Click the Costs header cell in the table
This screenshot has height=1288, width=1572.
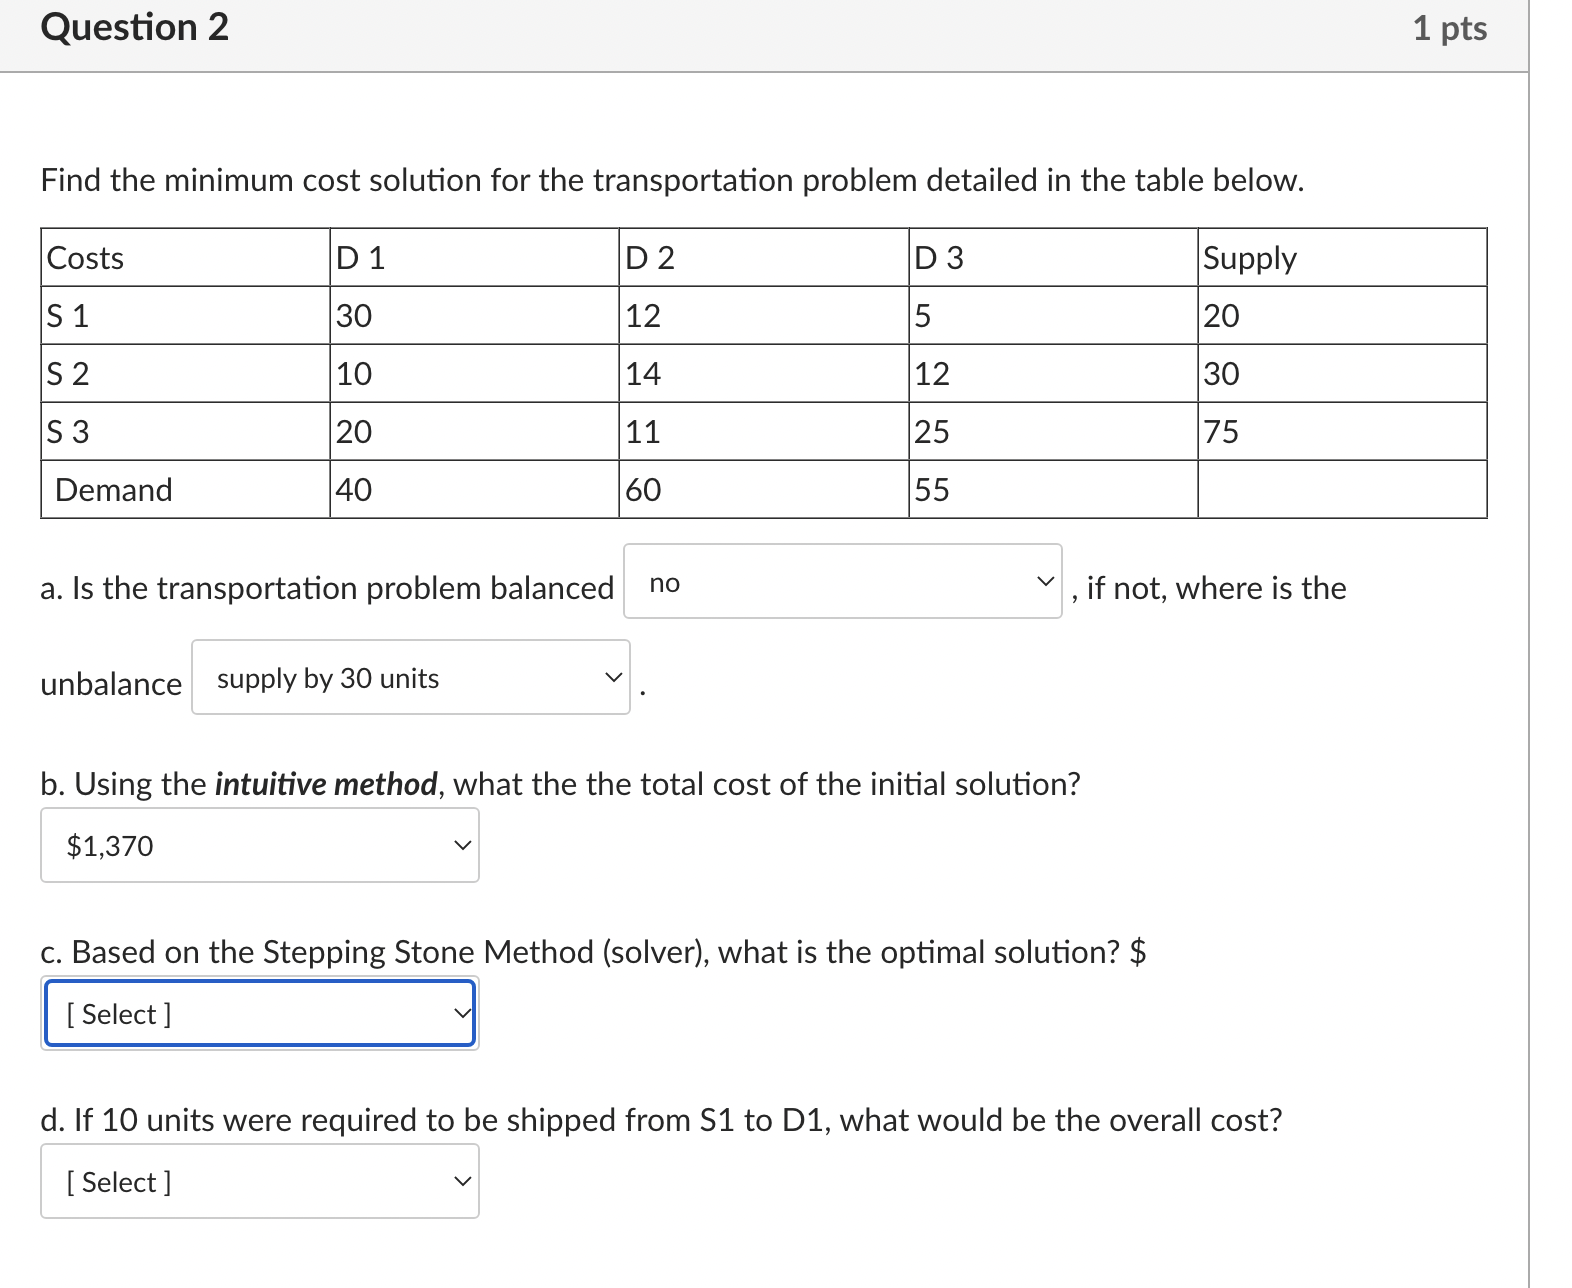[x=83, y=258]
